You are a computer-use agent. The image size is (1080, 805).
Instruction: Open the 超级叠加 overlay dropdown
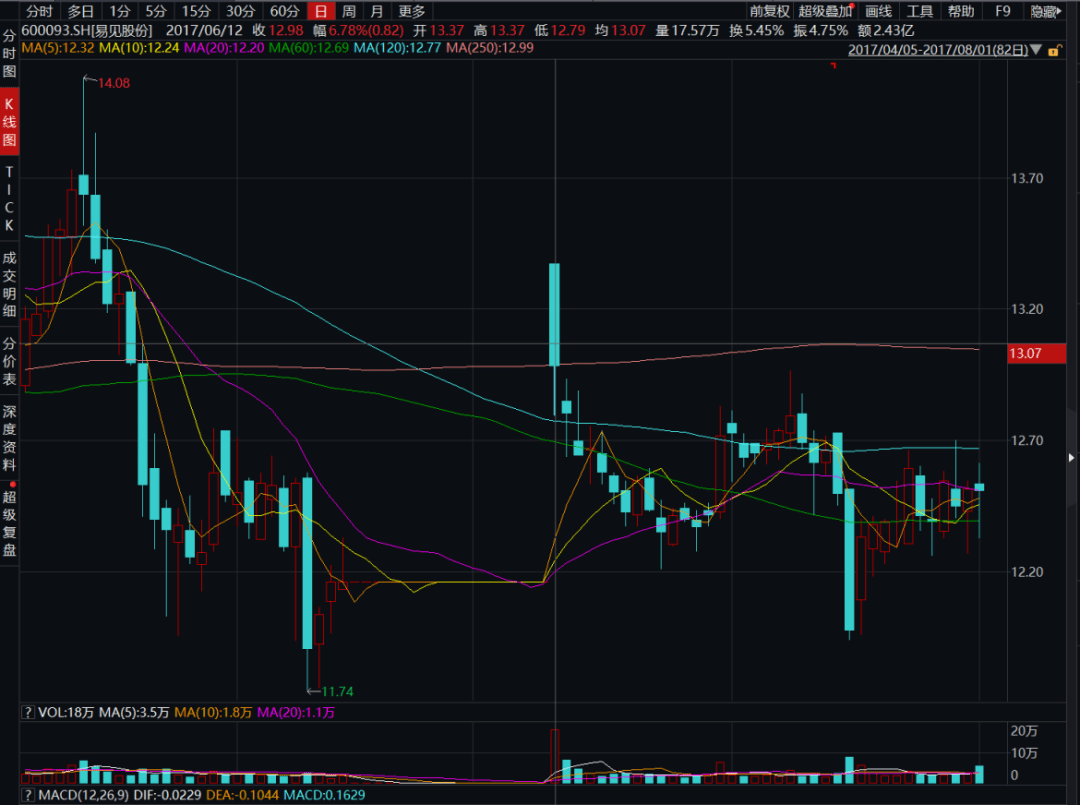(826, 11)
